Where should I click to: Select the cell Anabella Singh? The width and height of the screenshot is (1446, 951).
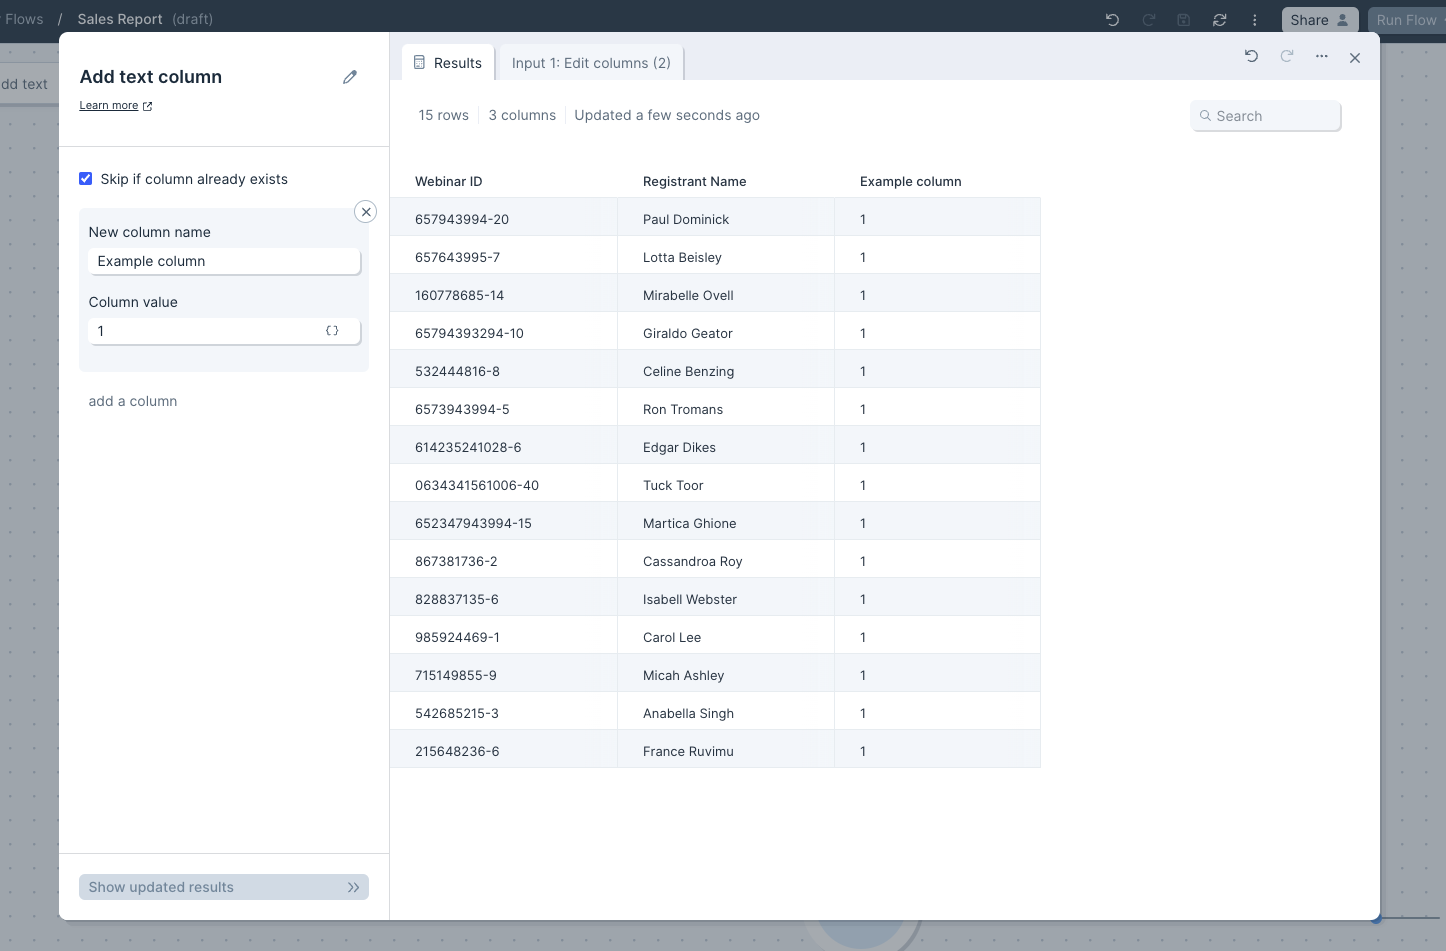click(726, 713)
